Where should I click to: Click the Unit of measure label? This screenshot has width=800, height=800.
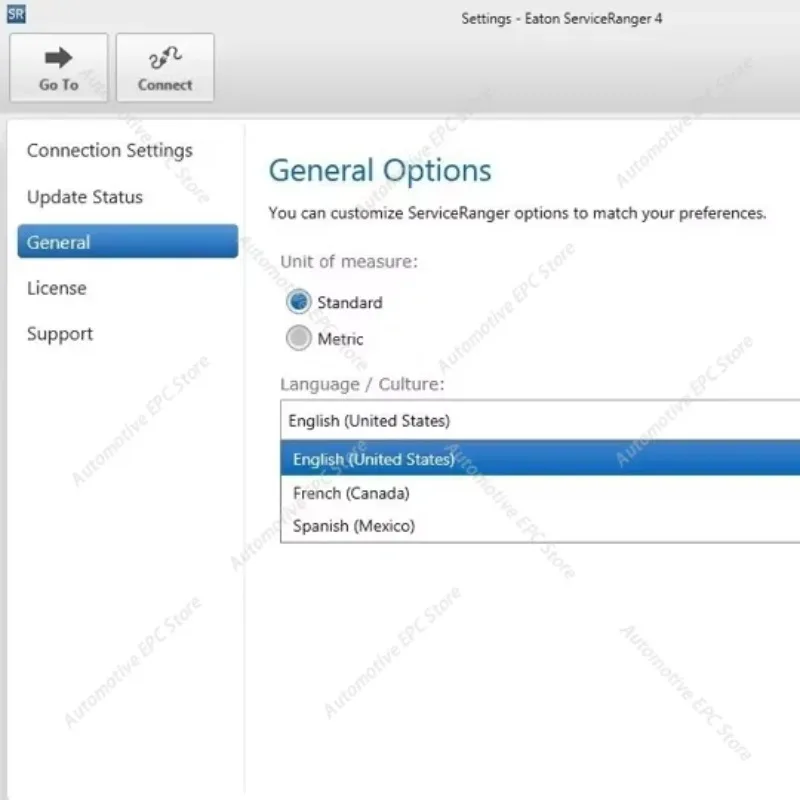pos(349,262)
